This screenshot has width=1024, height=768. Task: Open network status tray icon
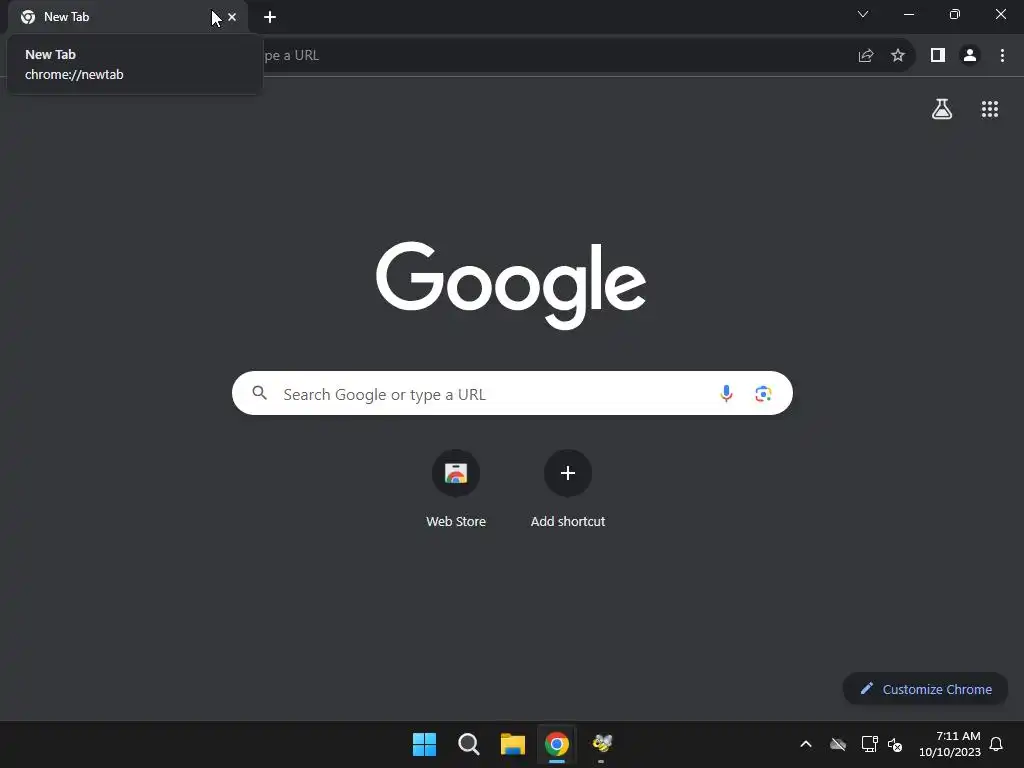tap(869, 744)
